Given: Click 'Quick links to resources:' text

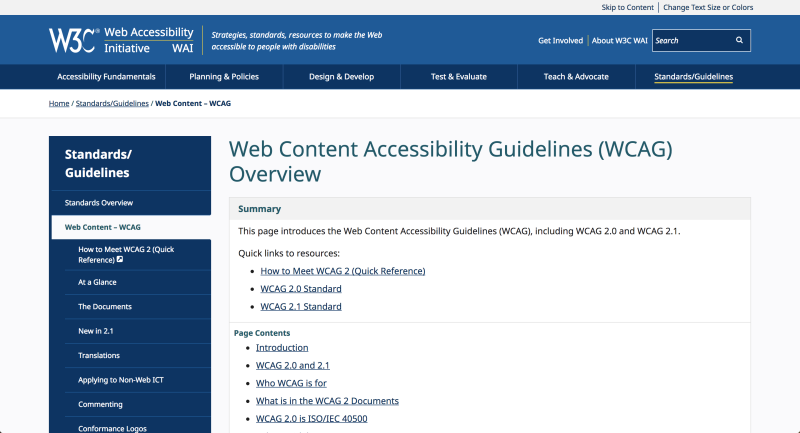Looking at the screenshot, I should (x=288, y=253).
